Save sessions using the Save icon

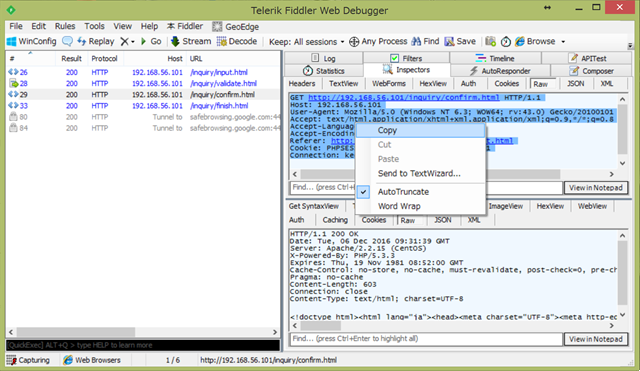tap(460, 41)
